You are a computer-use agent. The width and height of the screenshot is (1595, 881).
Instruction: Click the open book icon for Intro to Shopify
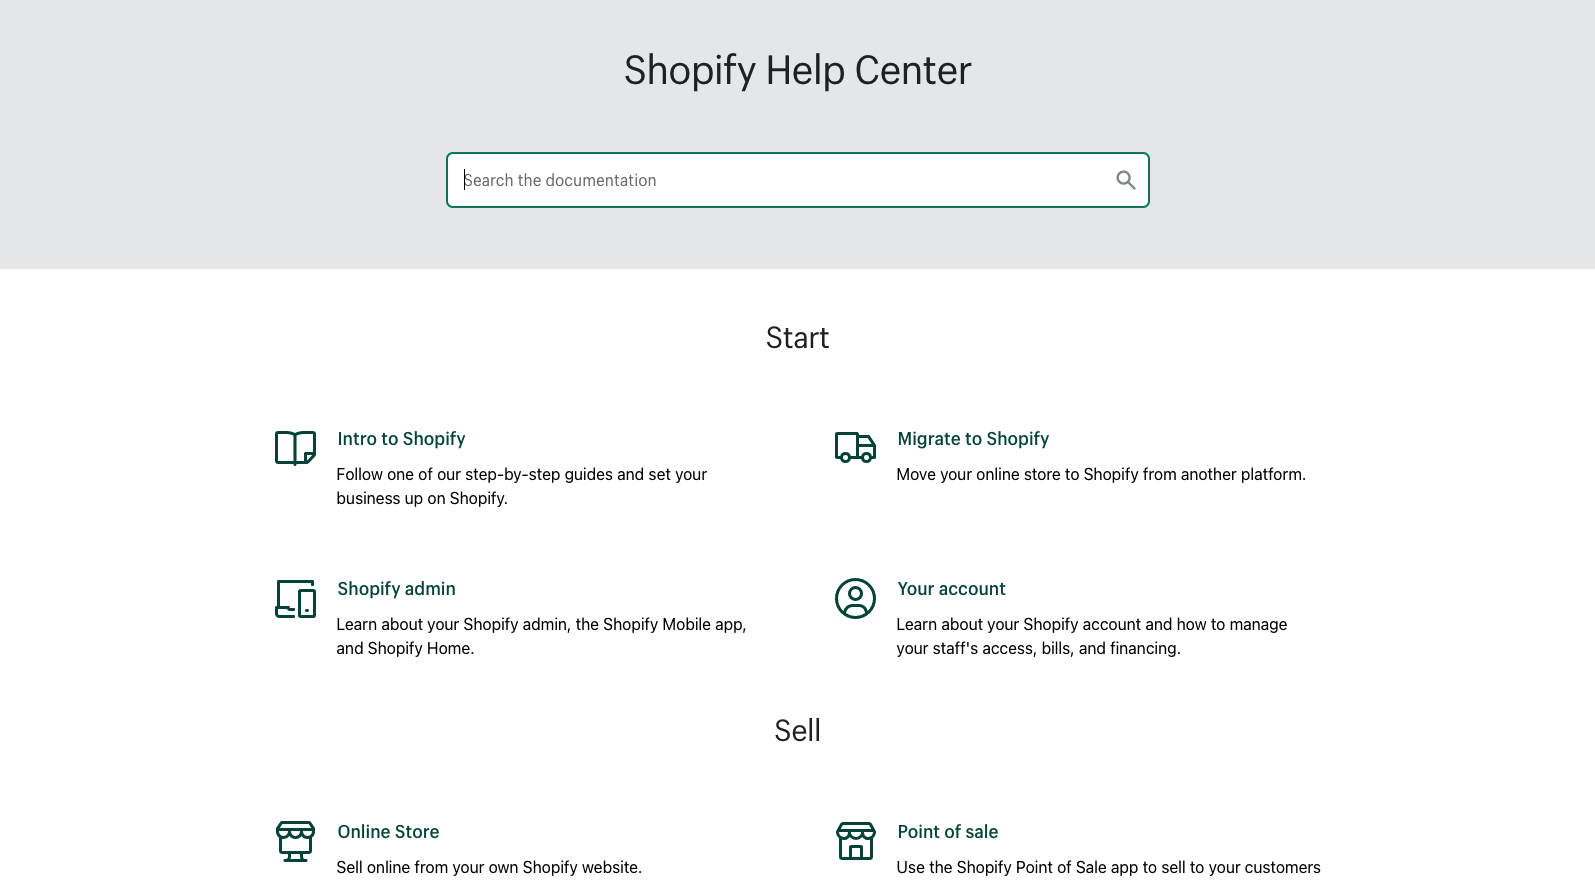pyautogui.click(x=295, y=448)
